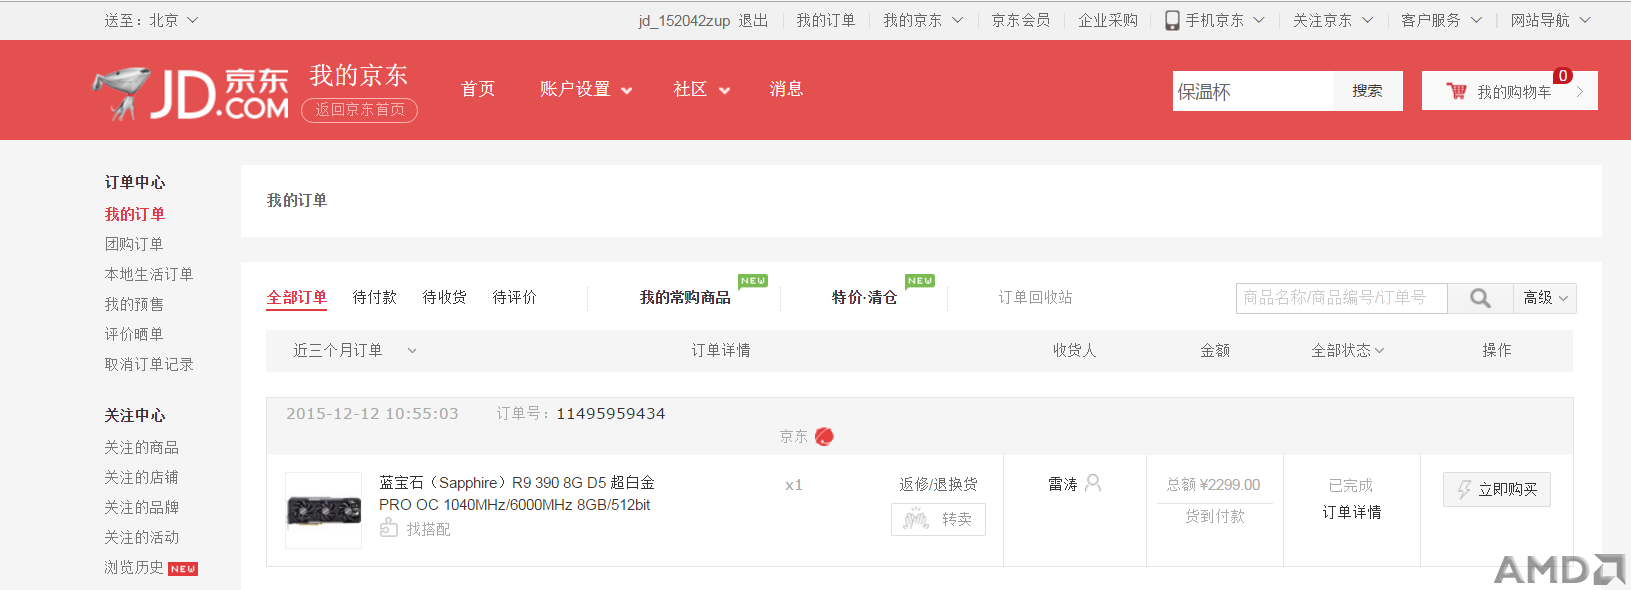Open 我的购物车 cart button
Viewport: 1631px width, 590px height.
pyautogui.click(x=1510, y=91)
